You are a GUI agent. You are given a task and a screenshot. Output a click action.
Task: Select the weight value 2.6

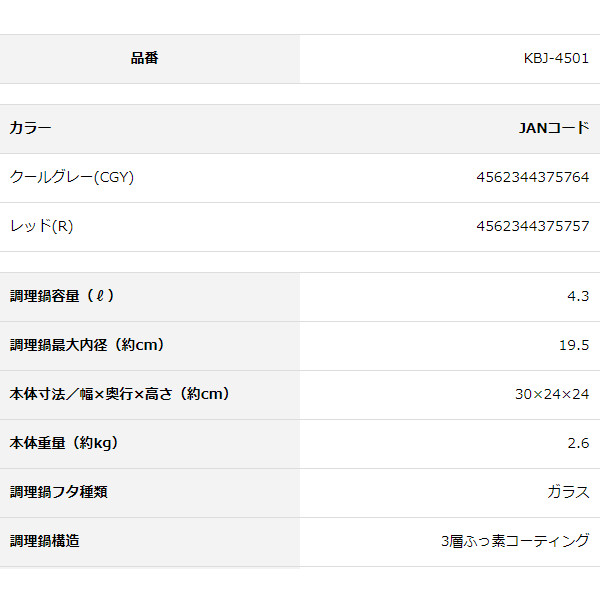[x=578, y=443]
